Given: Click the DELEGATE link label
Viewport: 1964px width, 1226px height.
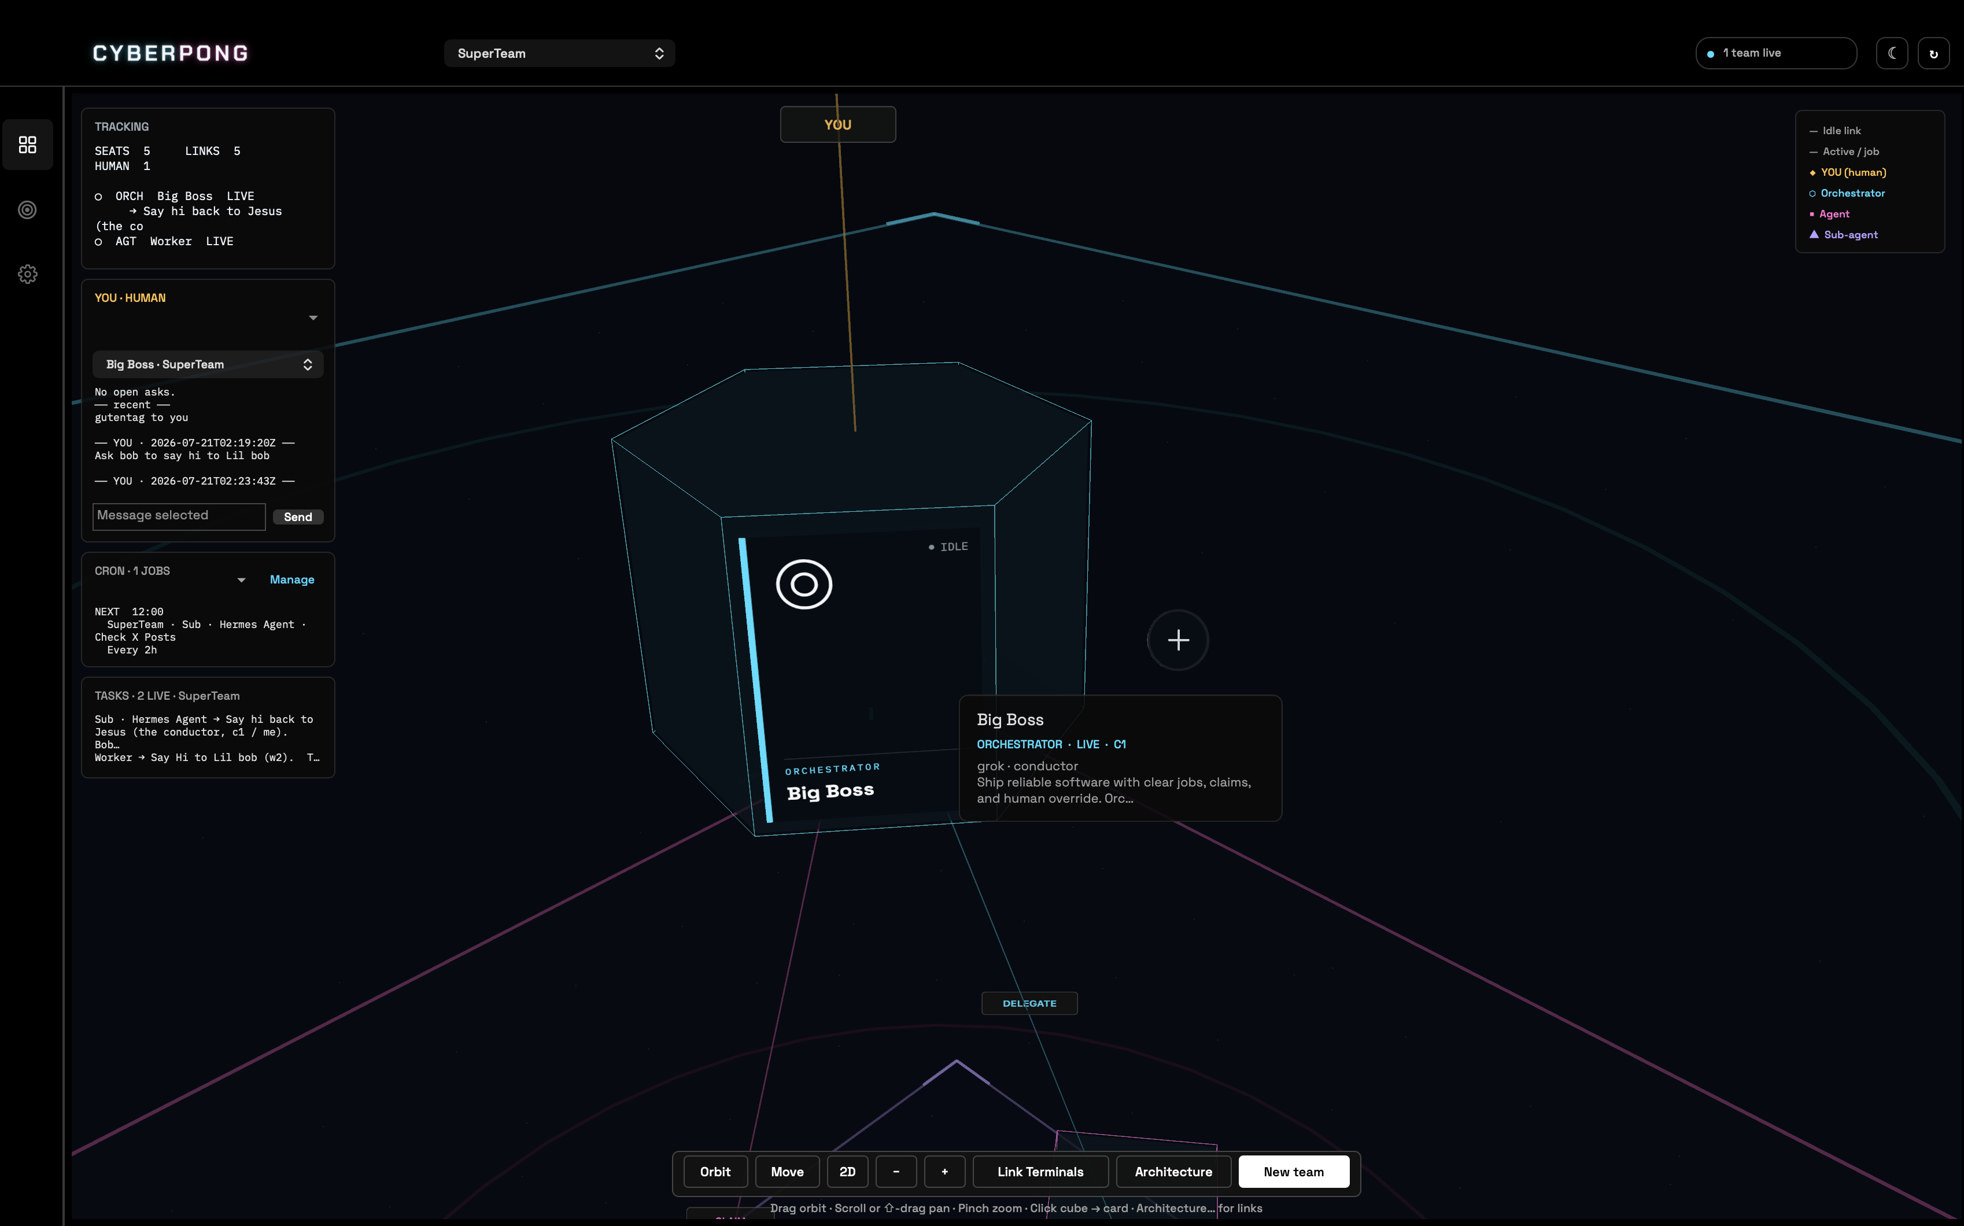Looking at the screenshot, I should tap(1029, 1003).
